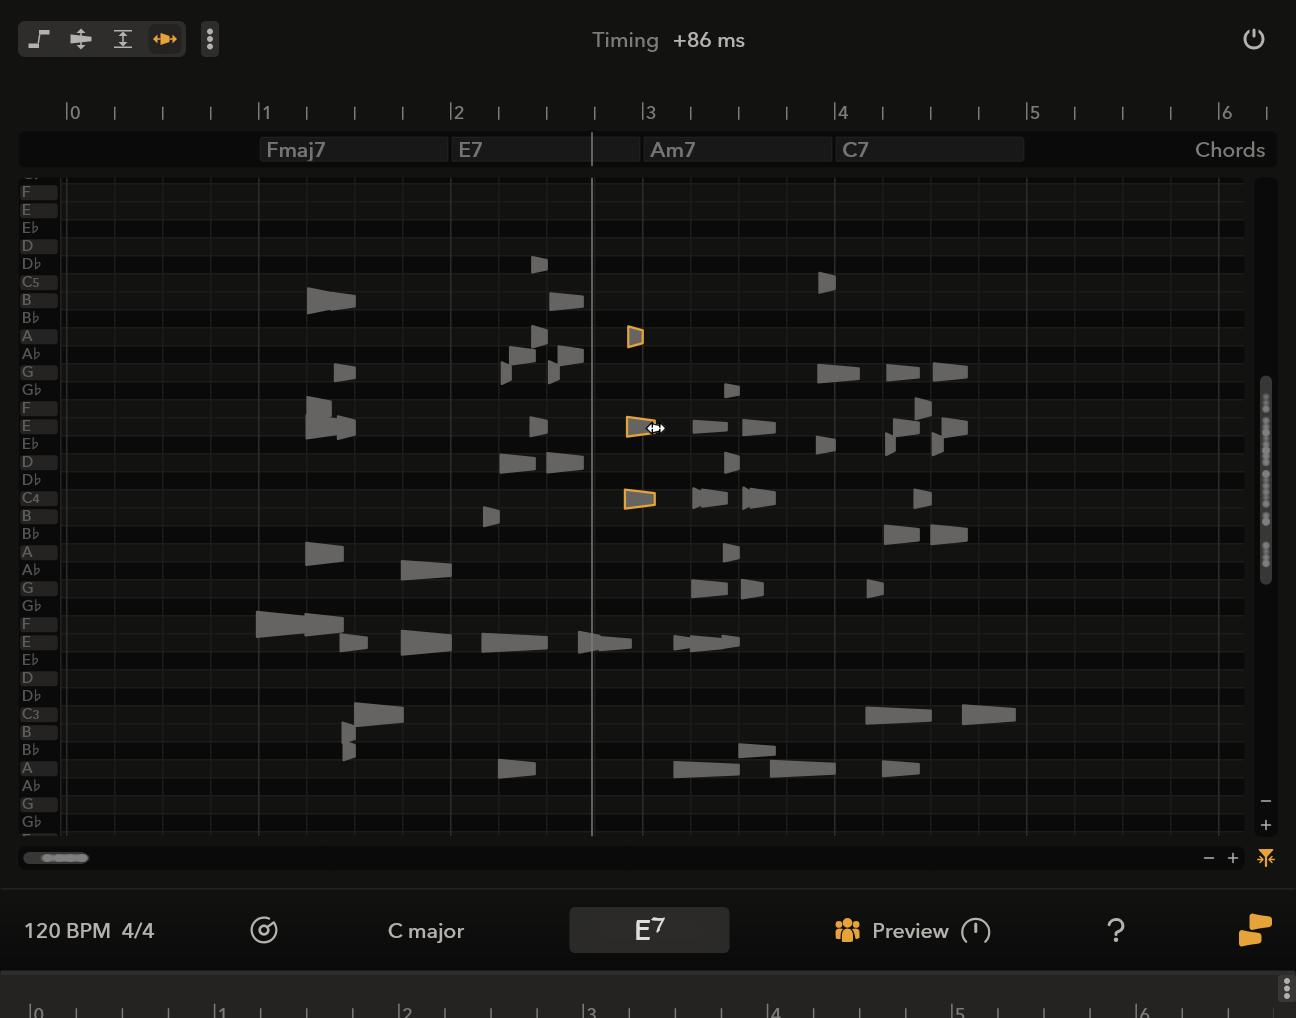
Task: Click the circular tuner icon
Action: click(264, 930)
